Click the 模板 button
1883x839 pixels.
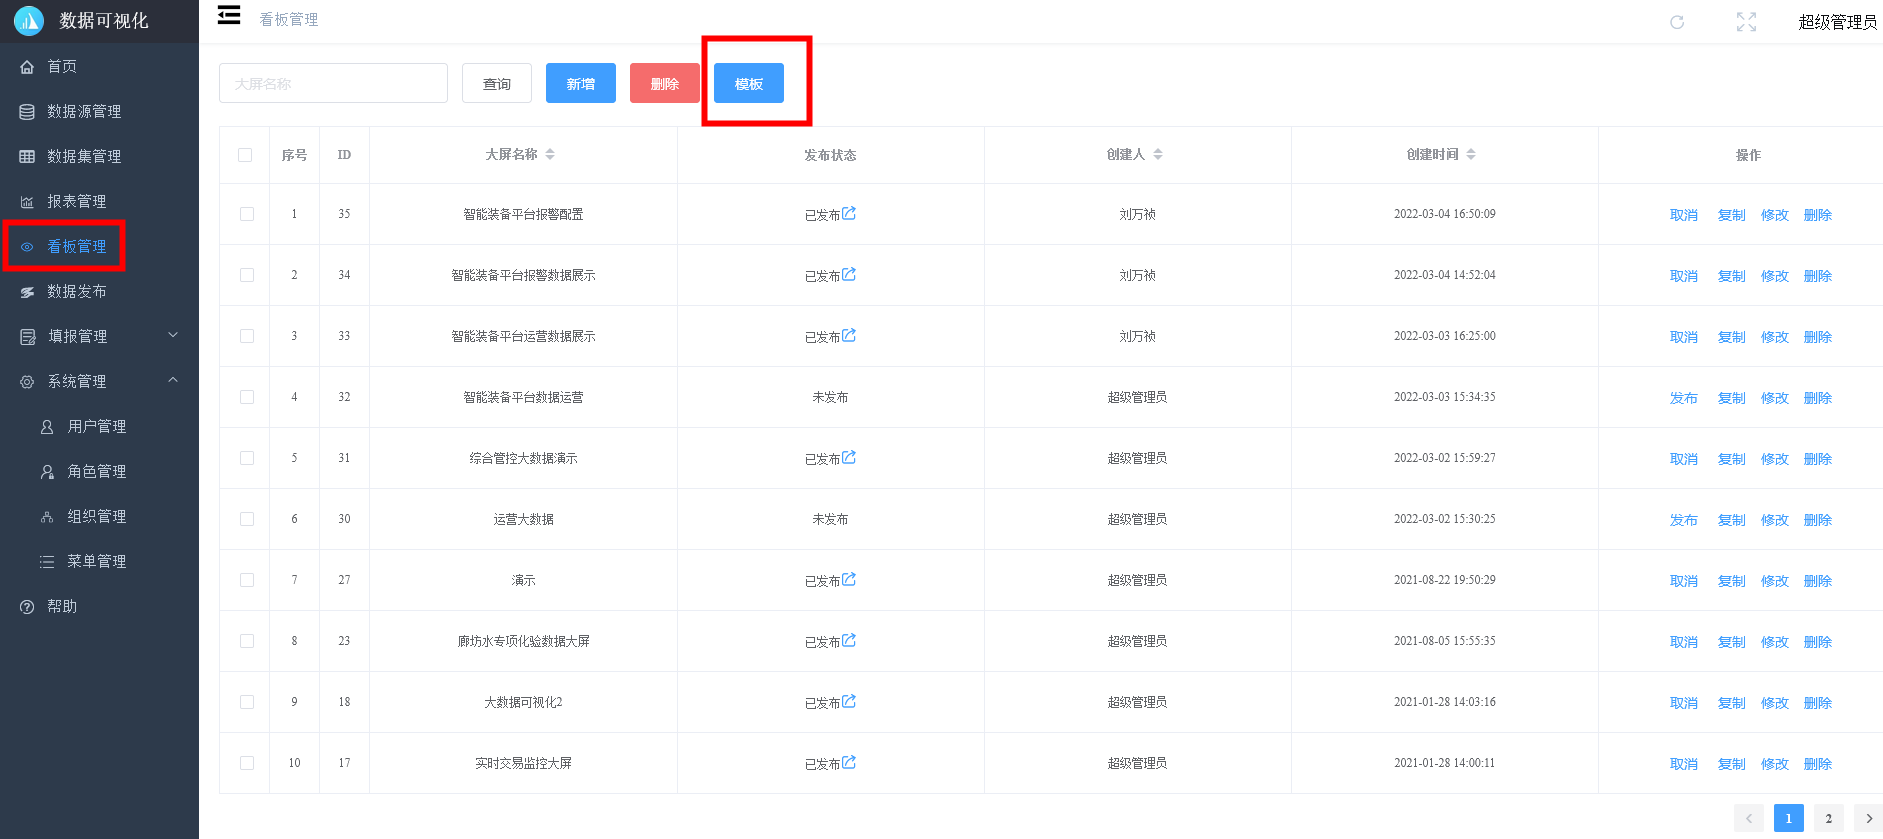(749, 83)
